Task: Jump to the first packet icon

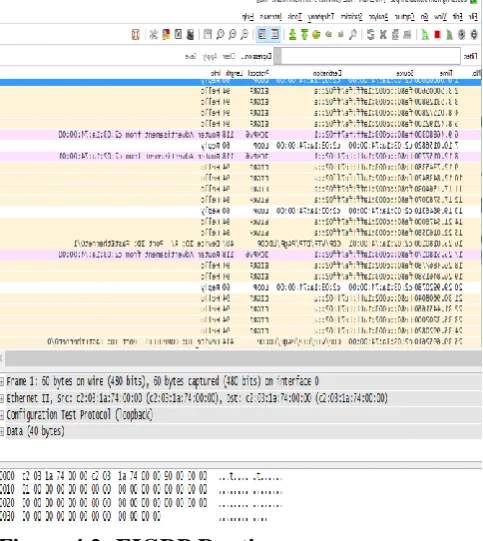Action: tap(304, 35)
